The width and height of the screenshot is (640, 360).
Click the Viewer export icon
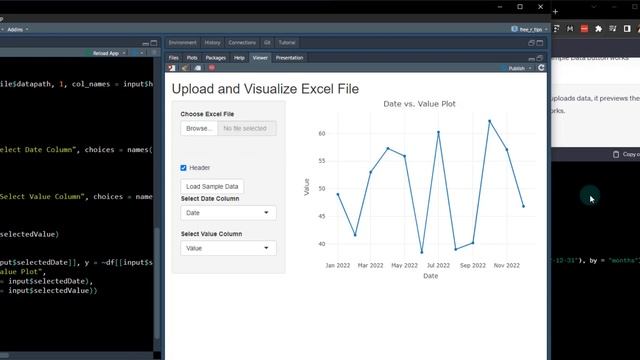[198, 68]
